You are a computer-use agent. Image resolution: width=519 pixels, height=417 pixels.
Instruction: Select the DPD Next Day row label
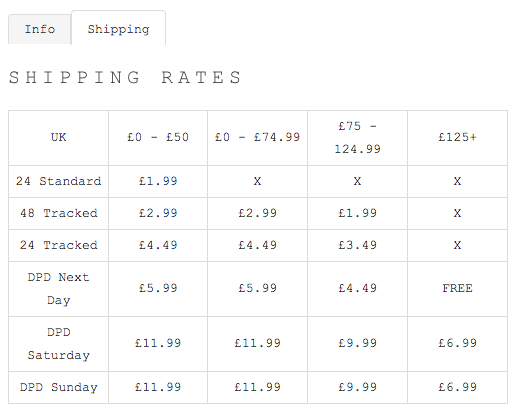tap(58, 289)
